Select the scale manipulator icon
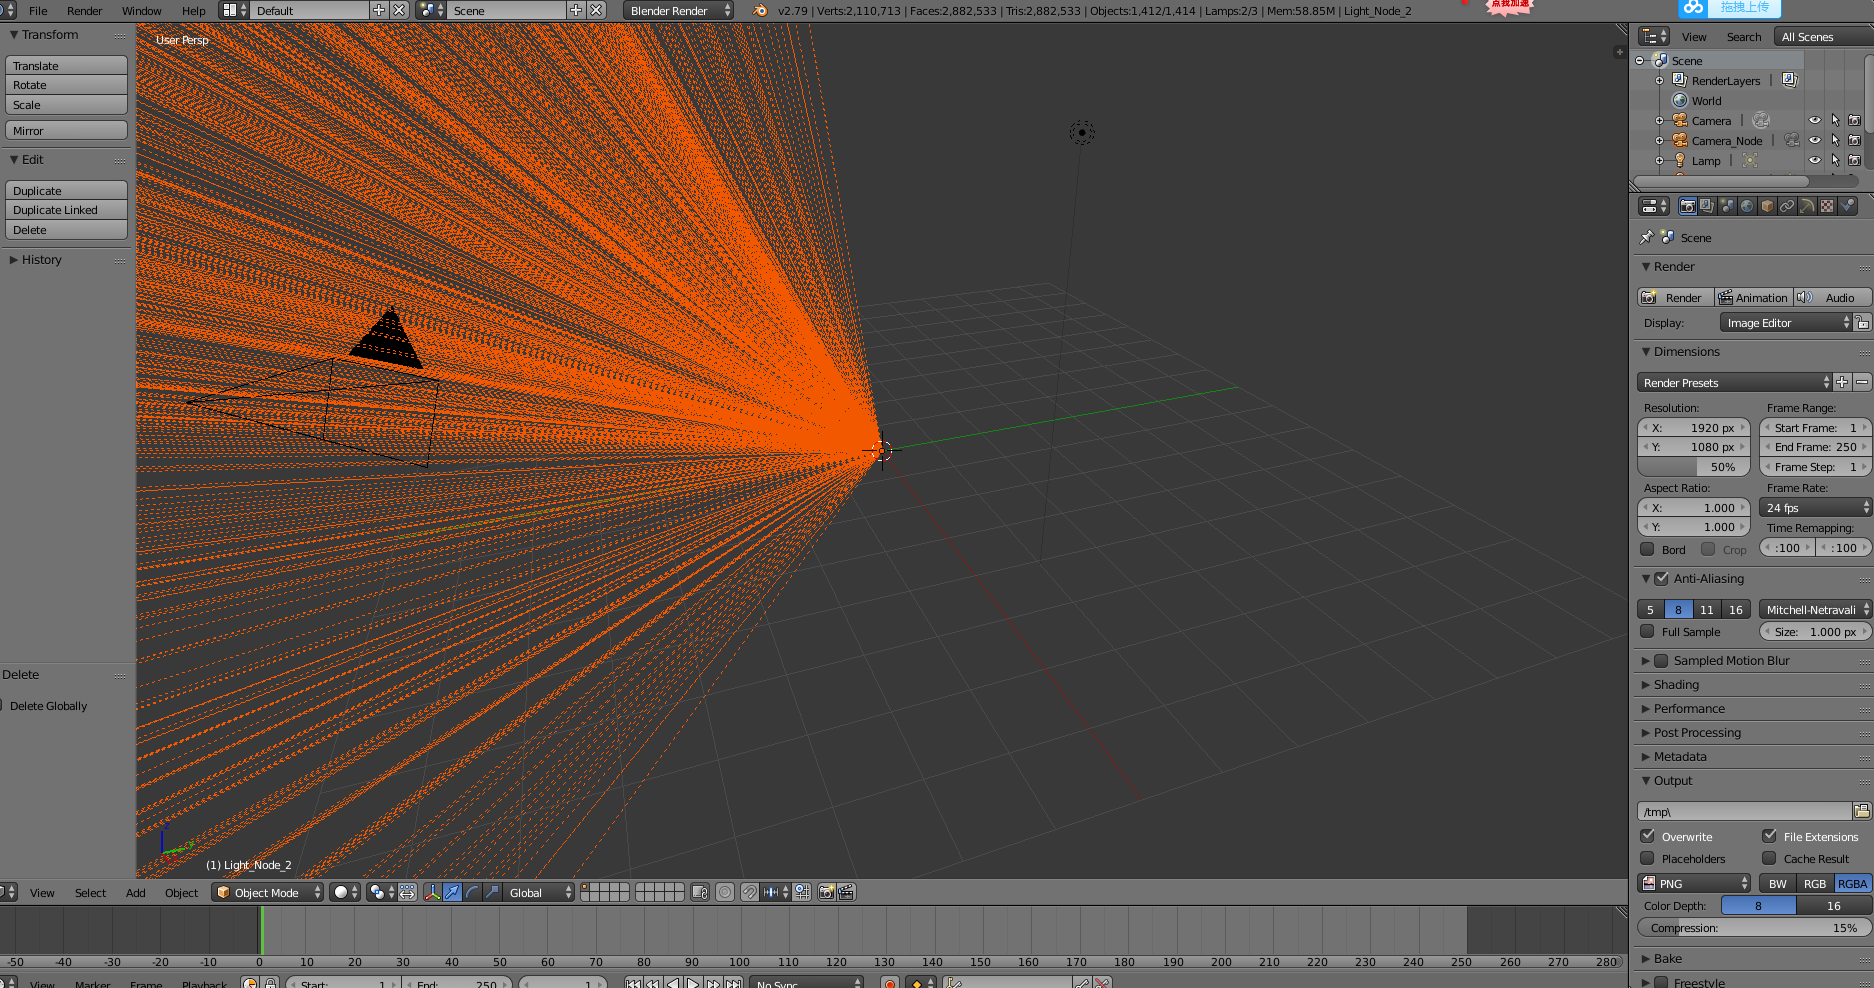 (492, 892)
